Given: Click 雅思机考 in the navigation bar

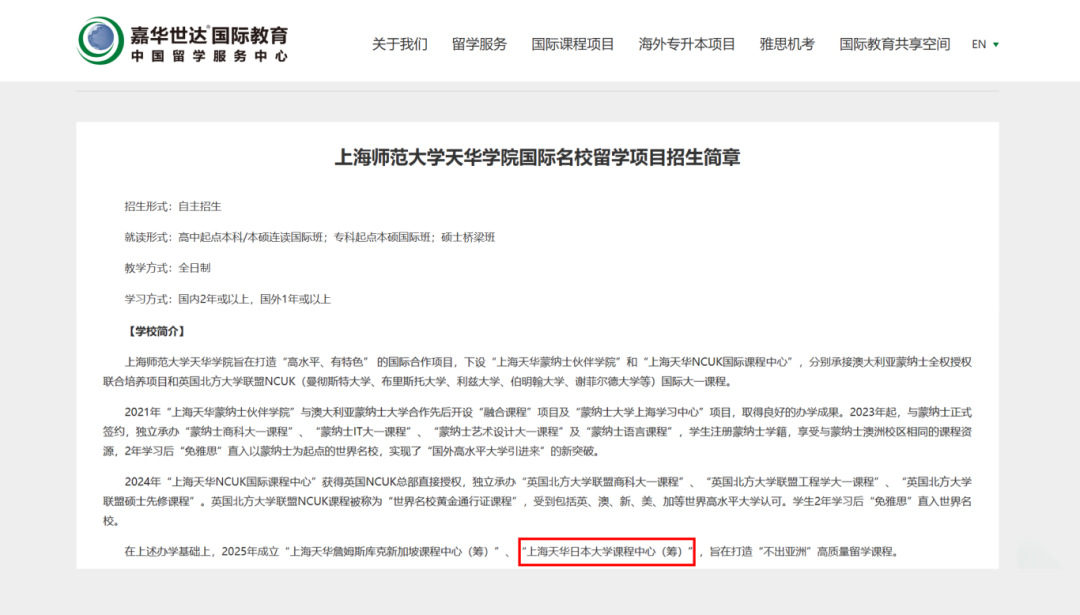Looking at the screenshot, I should (786, 44).
